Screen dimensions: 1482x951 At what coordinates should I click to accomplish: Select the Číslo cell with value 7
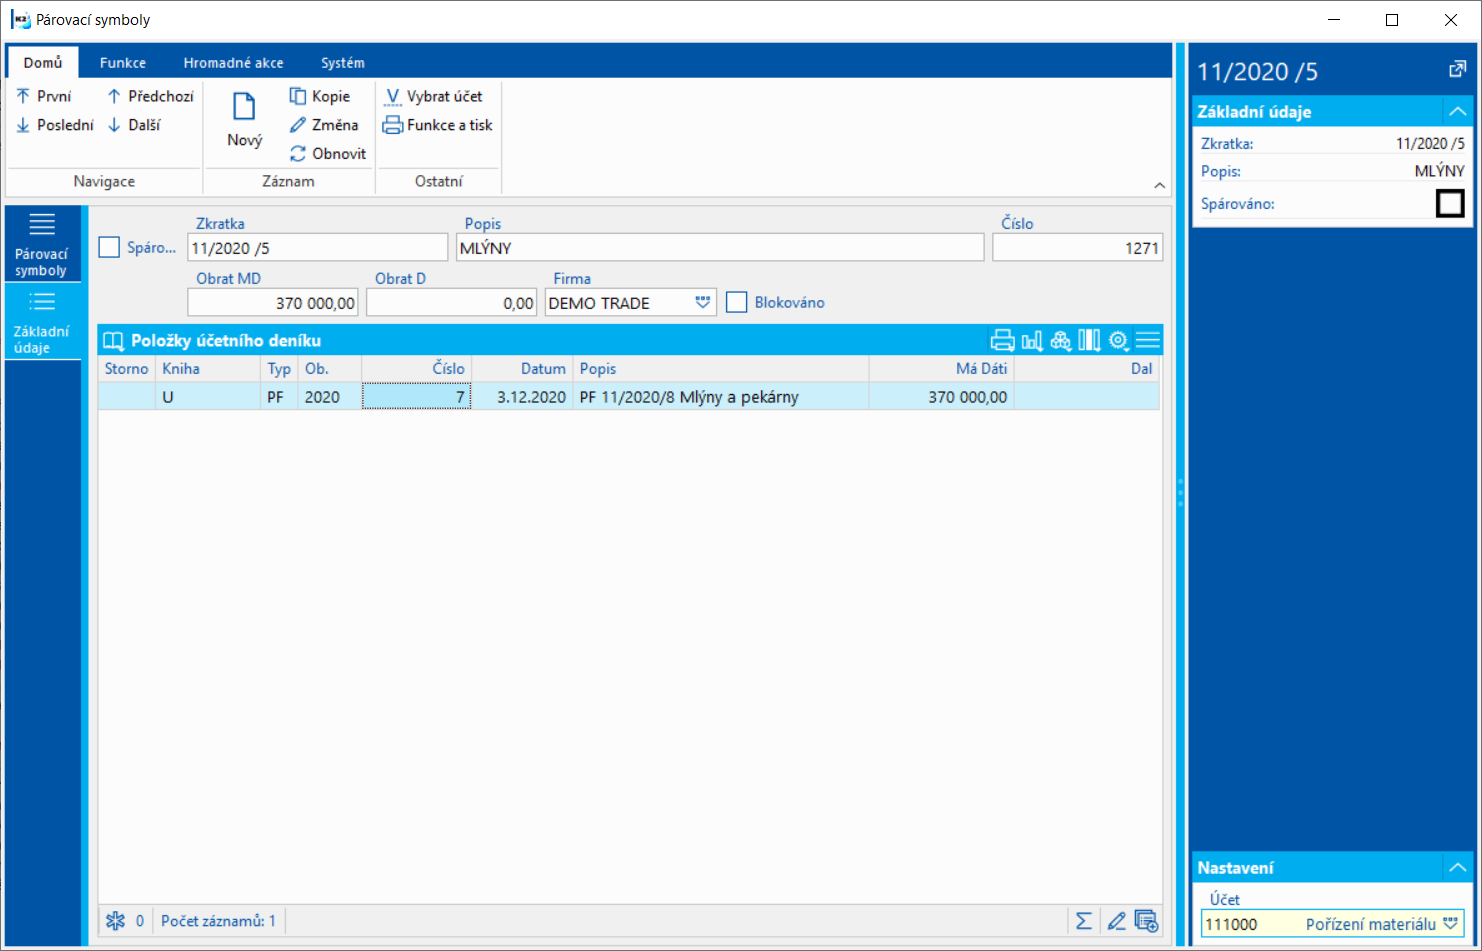click(416, 397)
